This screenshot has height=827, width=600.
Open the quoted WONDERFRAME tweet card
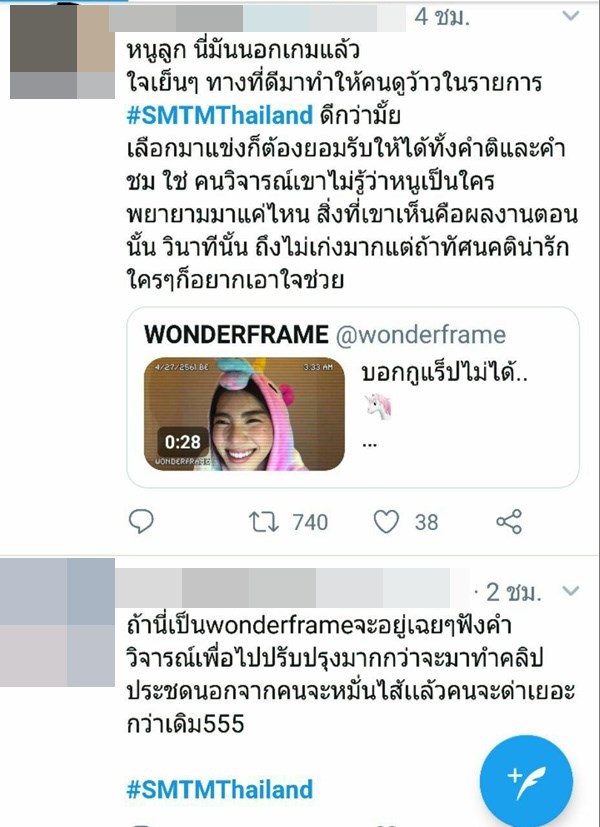click(x=353, y=397)
